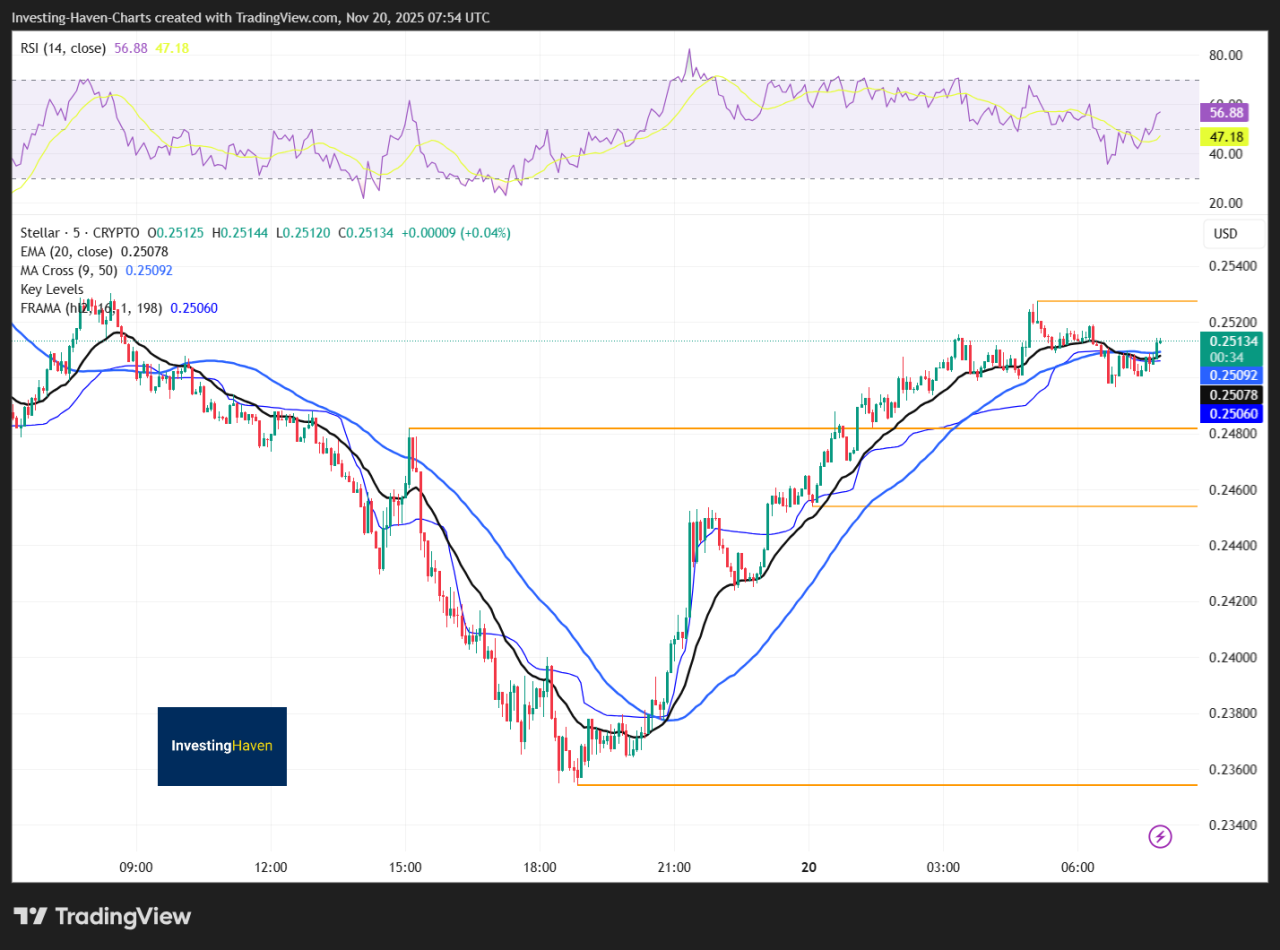Click the 21:00 time axis label
The width and height of the screenshot is (1280, 950).
(674, 867)
